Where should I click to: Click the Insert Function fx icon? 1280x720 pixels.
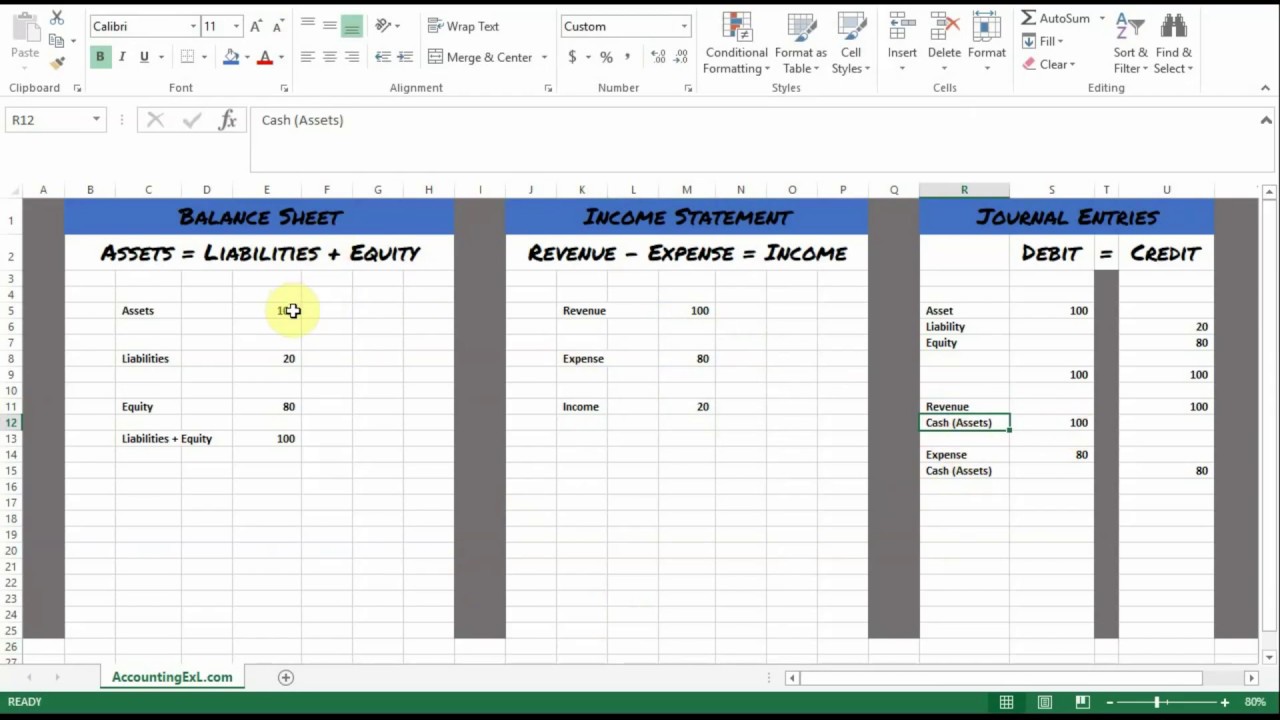[228, 120]
